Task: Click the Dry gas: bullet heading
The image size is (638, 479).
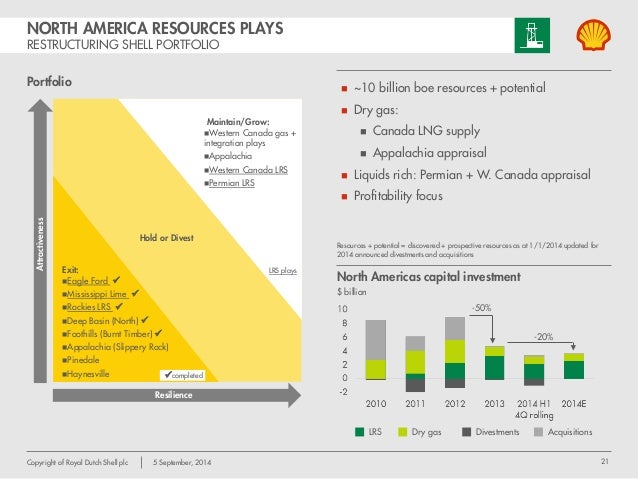Action: point(376,110)
